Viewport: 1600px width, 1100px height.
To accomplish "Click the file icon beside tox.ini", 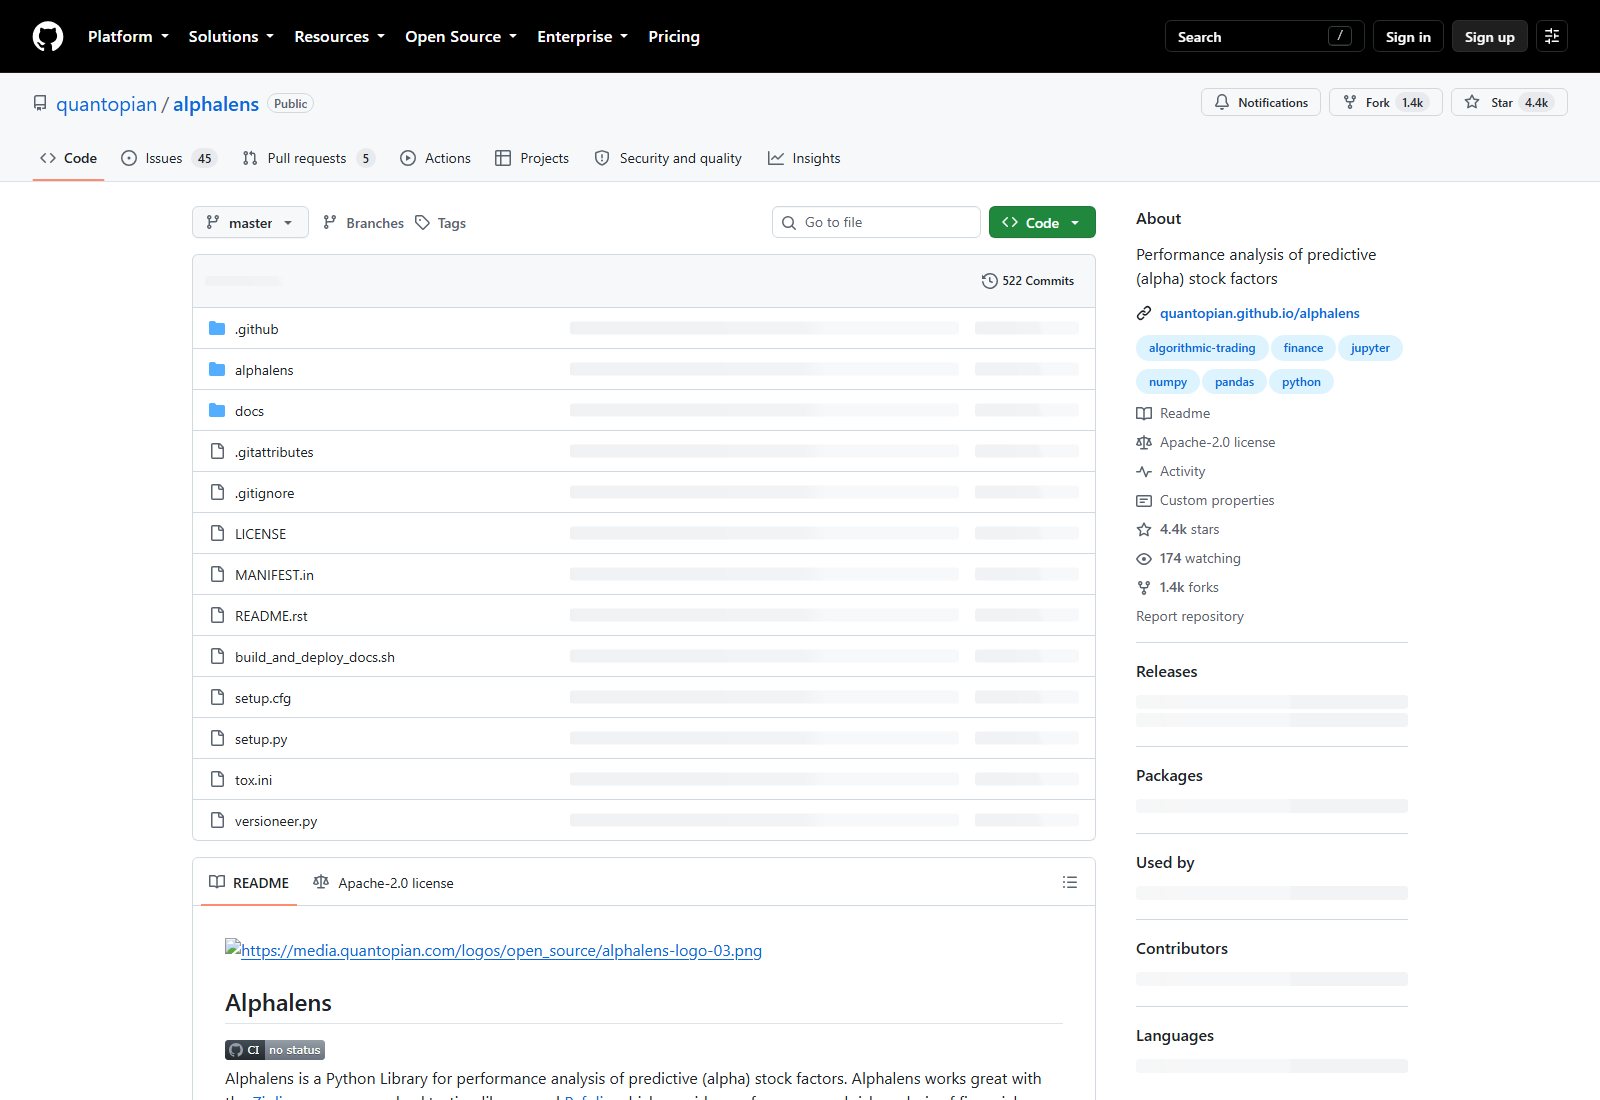I will click(217, 779).
